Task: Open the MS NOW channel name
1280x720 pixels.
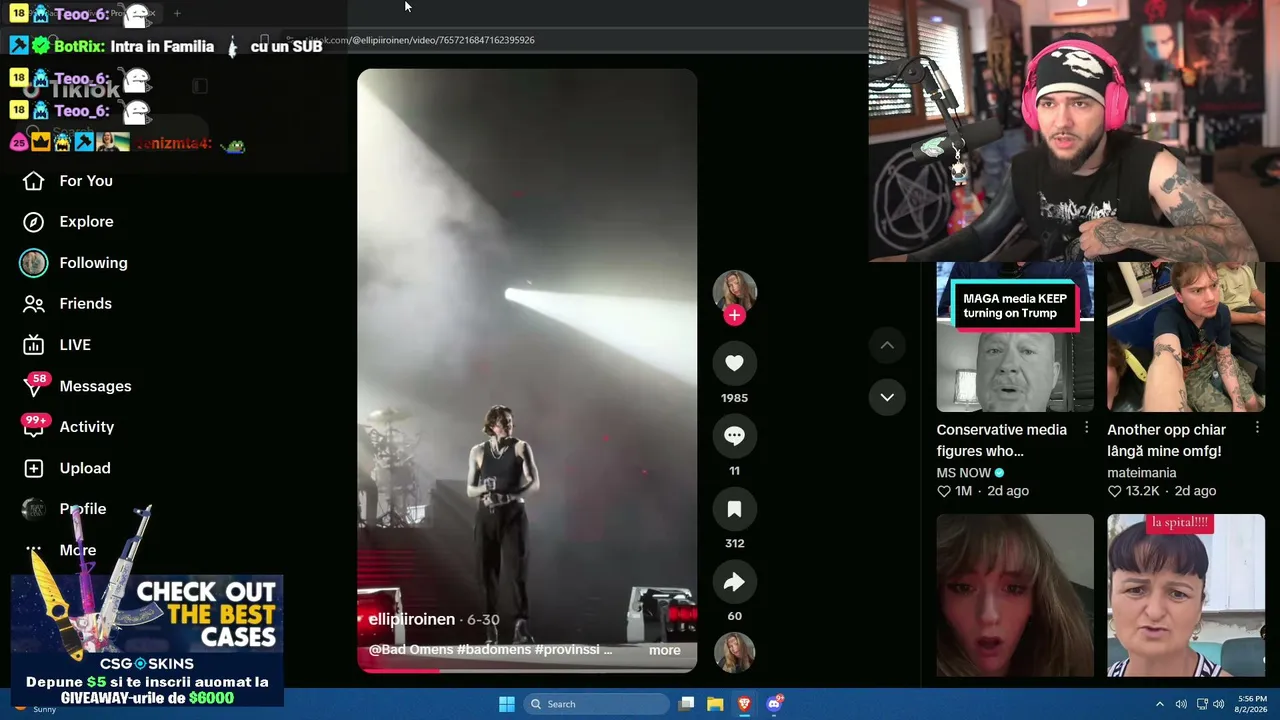Action: point(964,473)
